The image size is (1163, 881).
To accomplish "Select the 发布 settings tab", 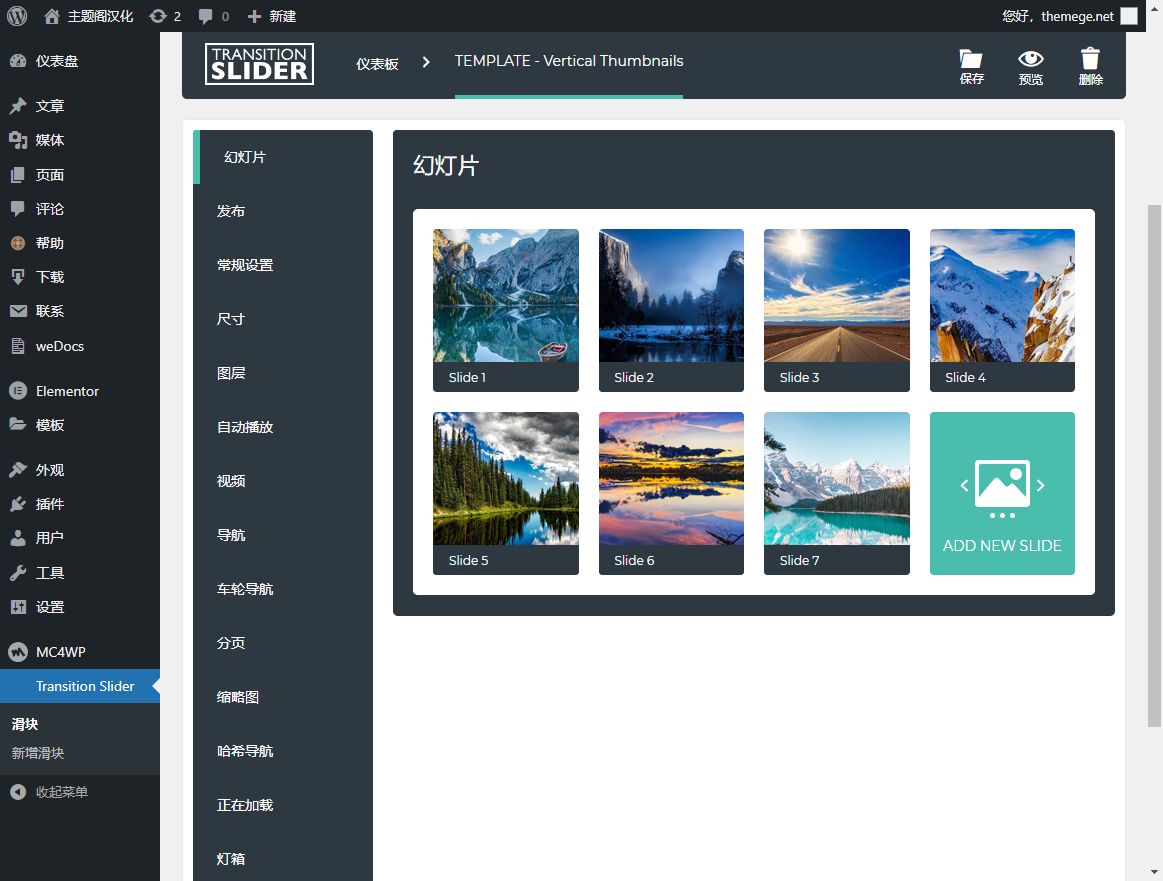I will tap(283, 211).
